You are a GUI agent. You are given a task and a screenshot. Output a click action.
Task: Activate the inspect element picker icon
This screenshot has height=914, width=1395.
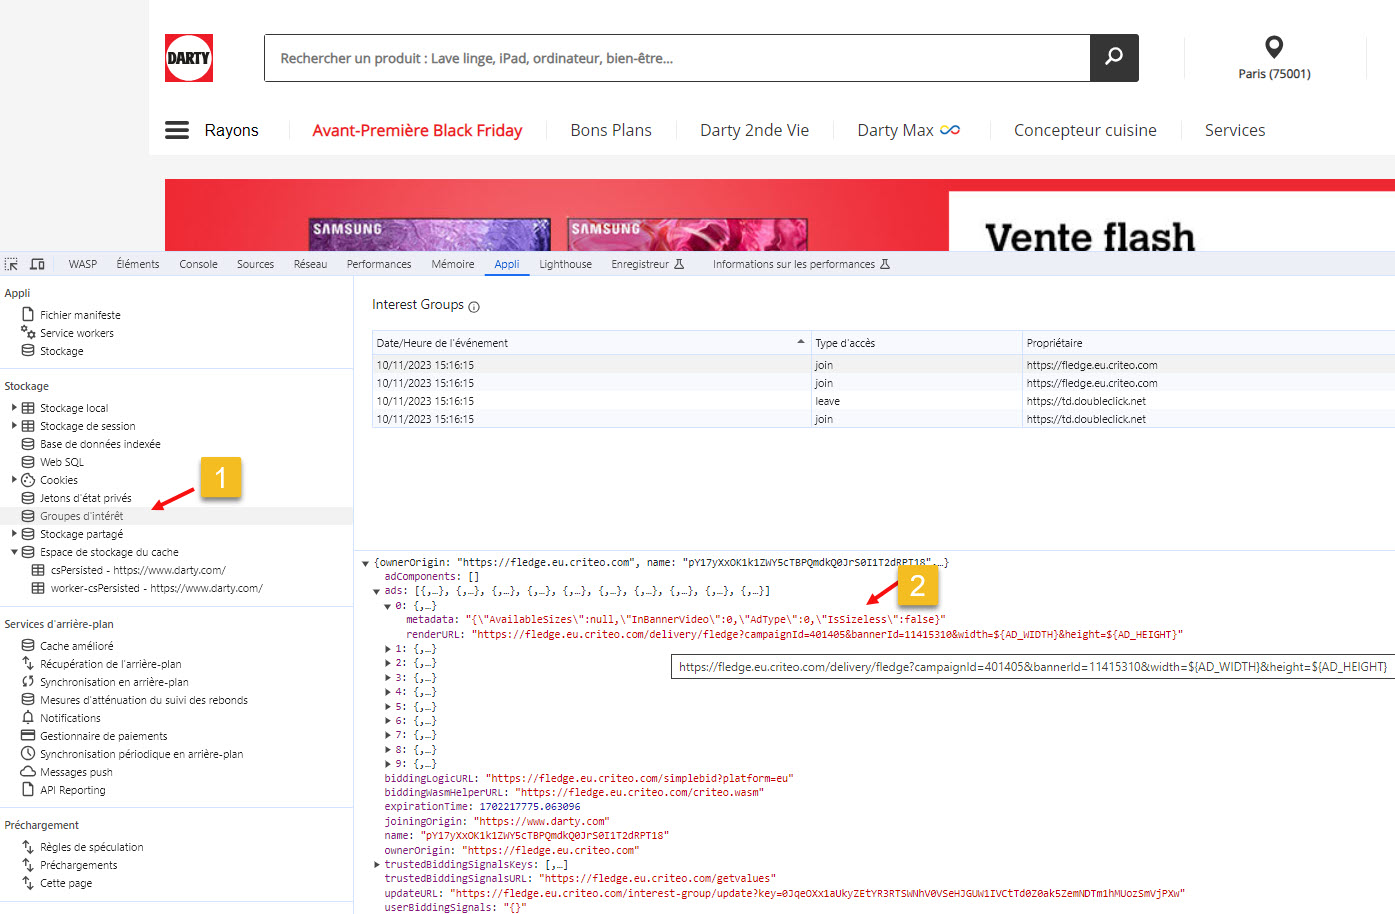click(x=11, y=264)
